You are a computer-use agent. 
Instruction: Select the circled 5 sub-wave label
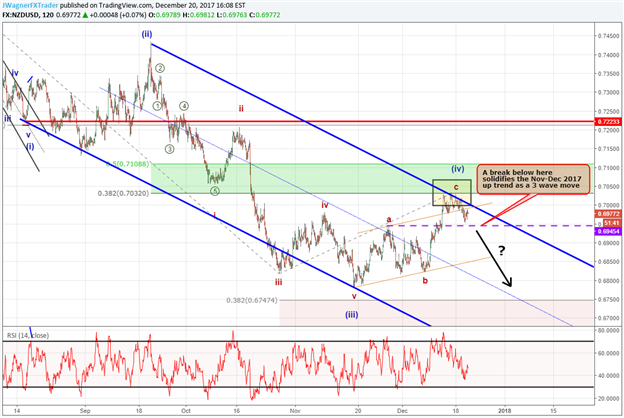(215, 191)
